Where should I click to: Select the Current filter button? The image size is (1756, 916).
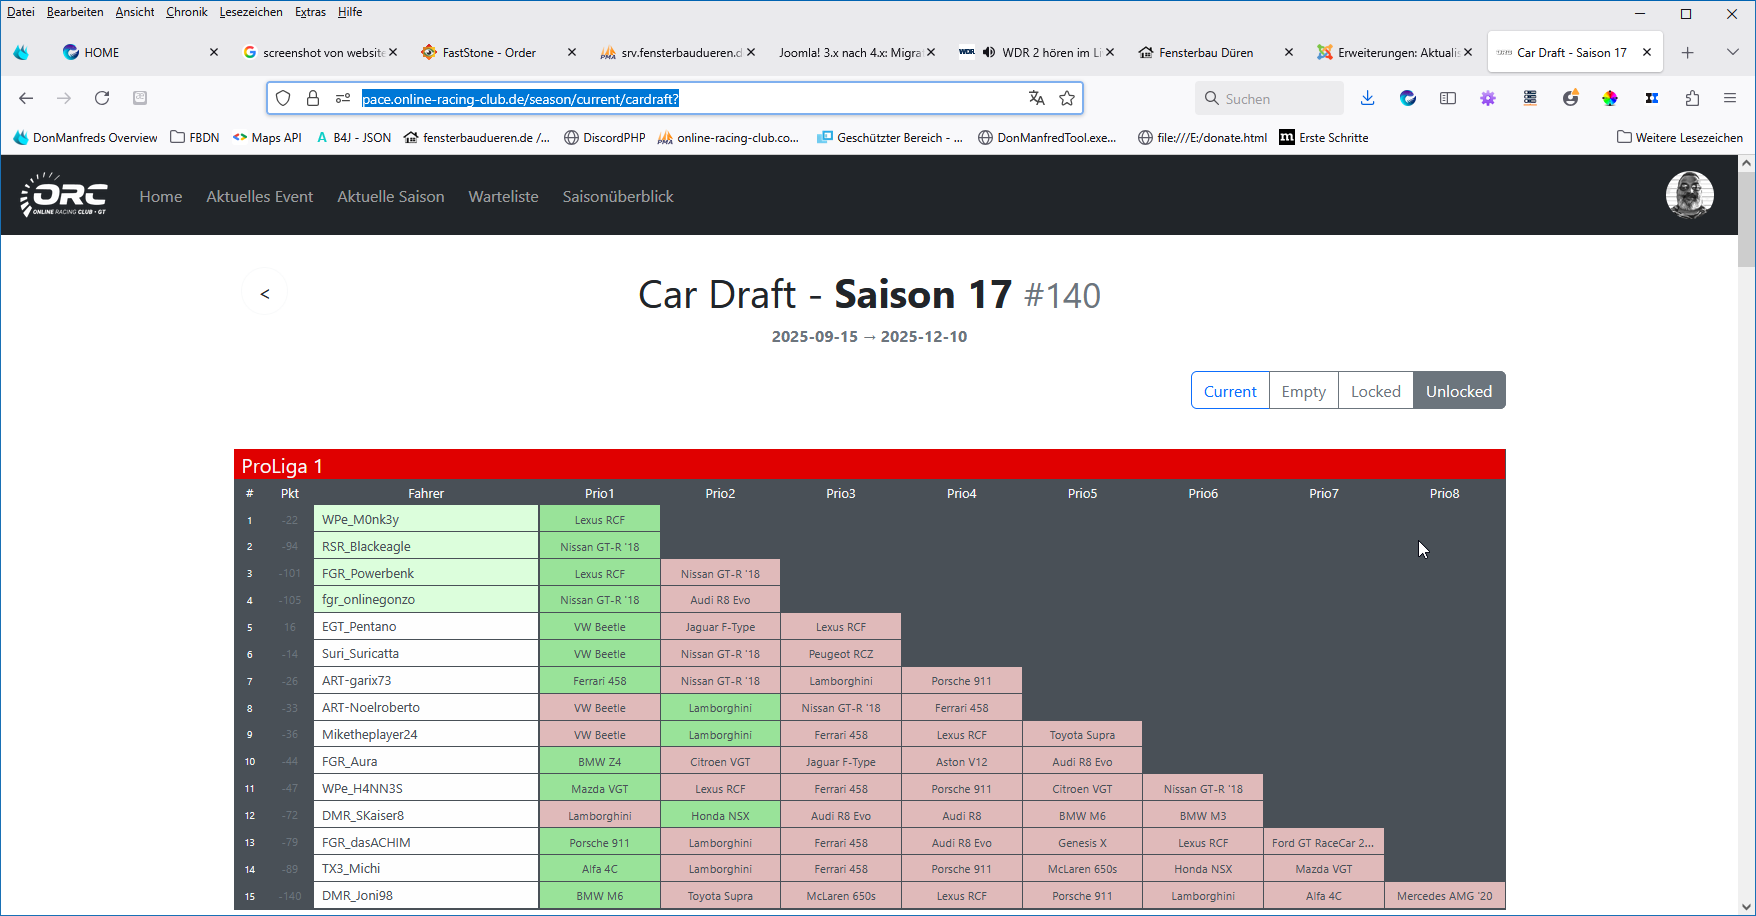click(x=1229, y=391)
